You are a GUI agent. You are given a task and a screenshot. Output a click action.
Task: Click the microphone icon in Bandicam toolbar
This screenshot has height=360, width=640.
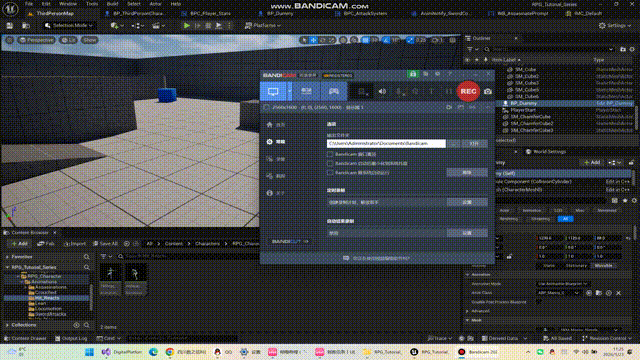coord(400,91)
